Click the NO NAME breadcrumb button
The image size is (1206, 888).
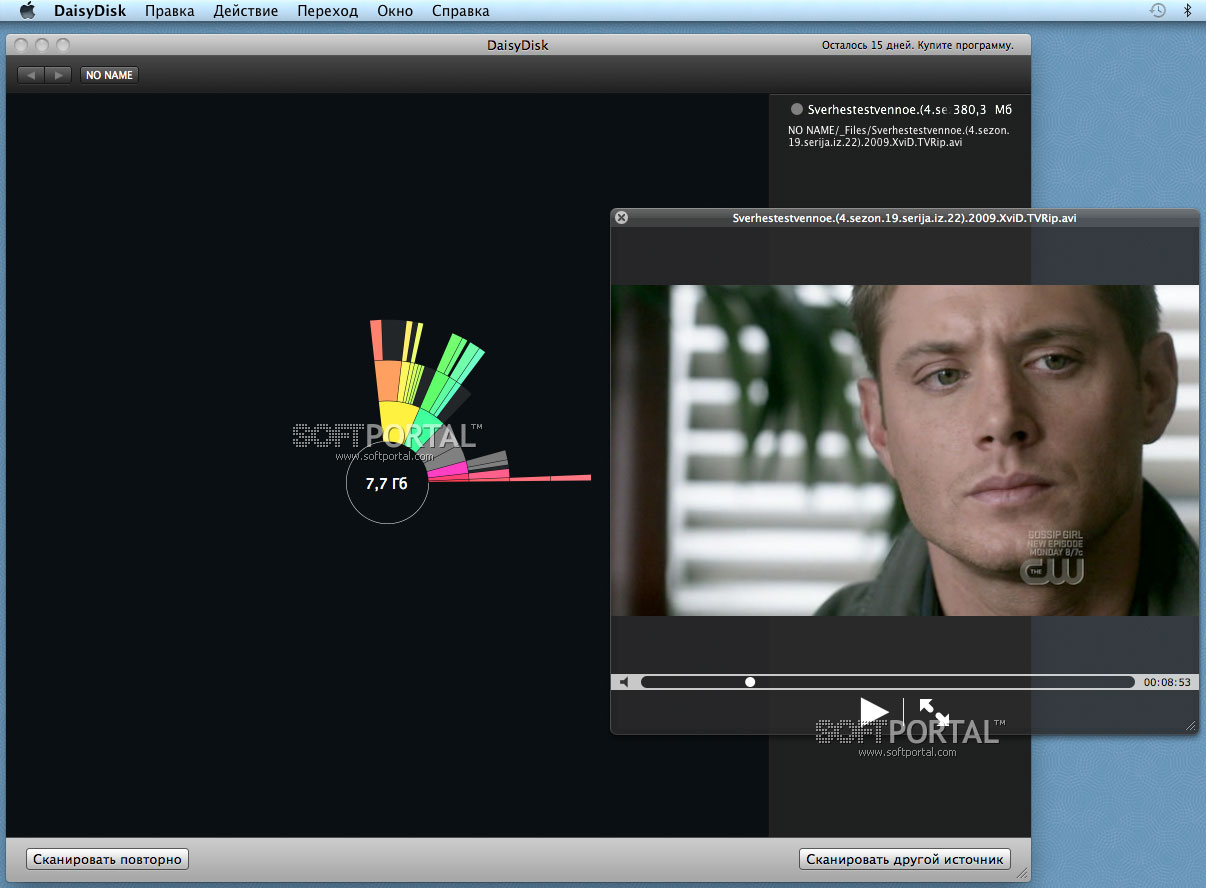pyautogui.click(x=109, y=75)
